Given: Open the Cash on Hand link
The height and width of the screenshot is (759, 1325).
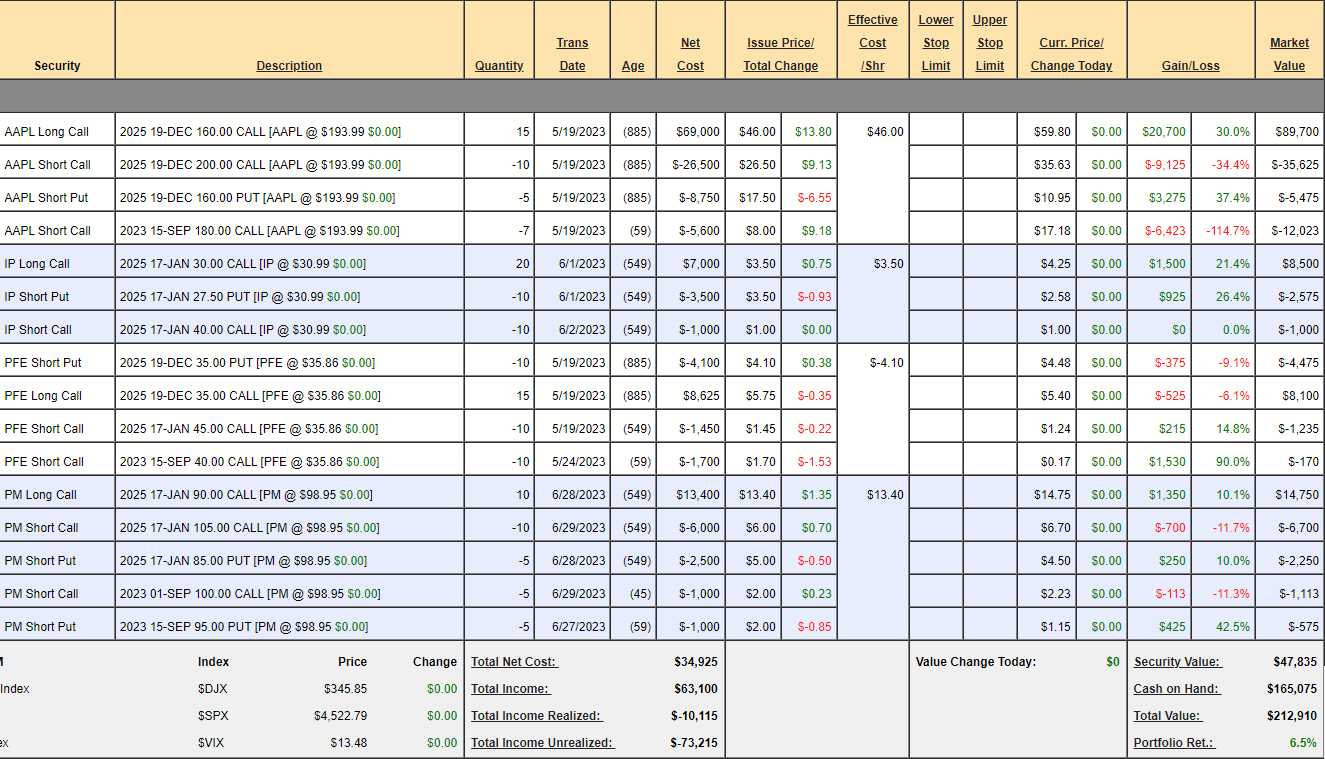Looking at the screenshot, I should [x=1177, y=689].
